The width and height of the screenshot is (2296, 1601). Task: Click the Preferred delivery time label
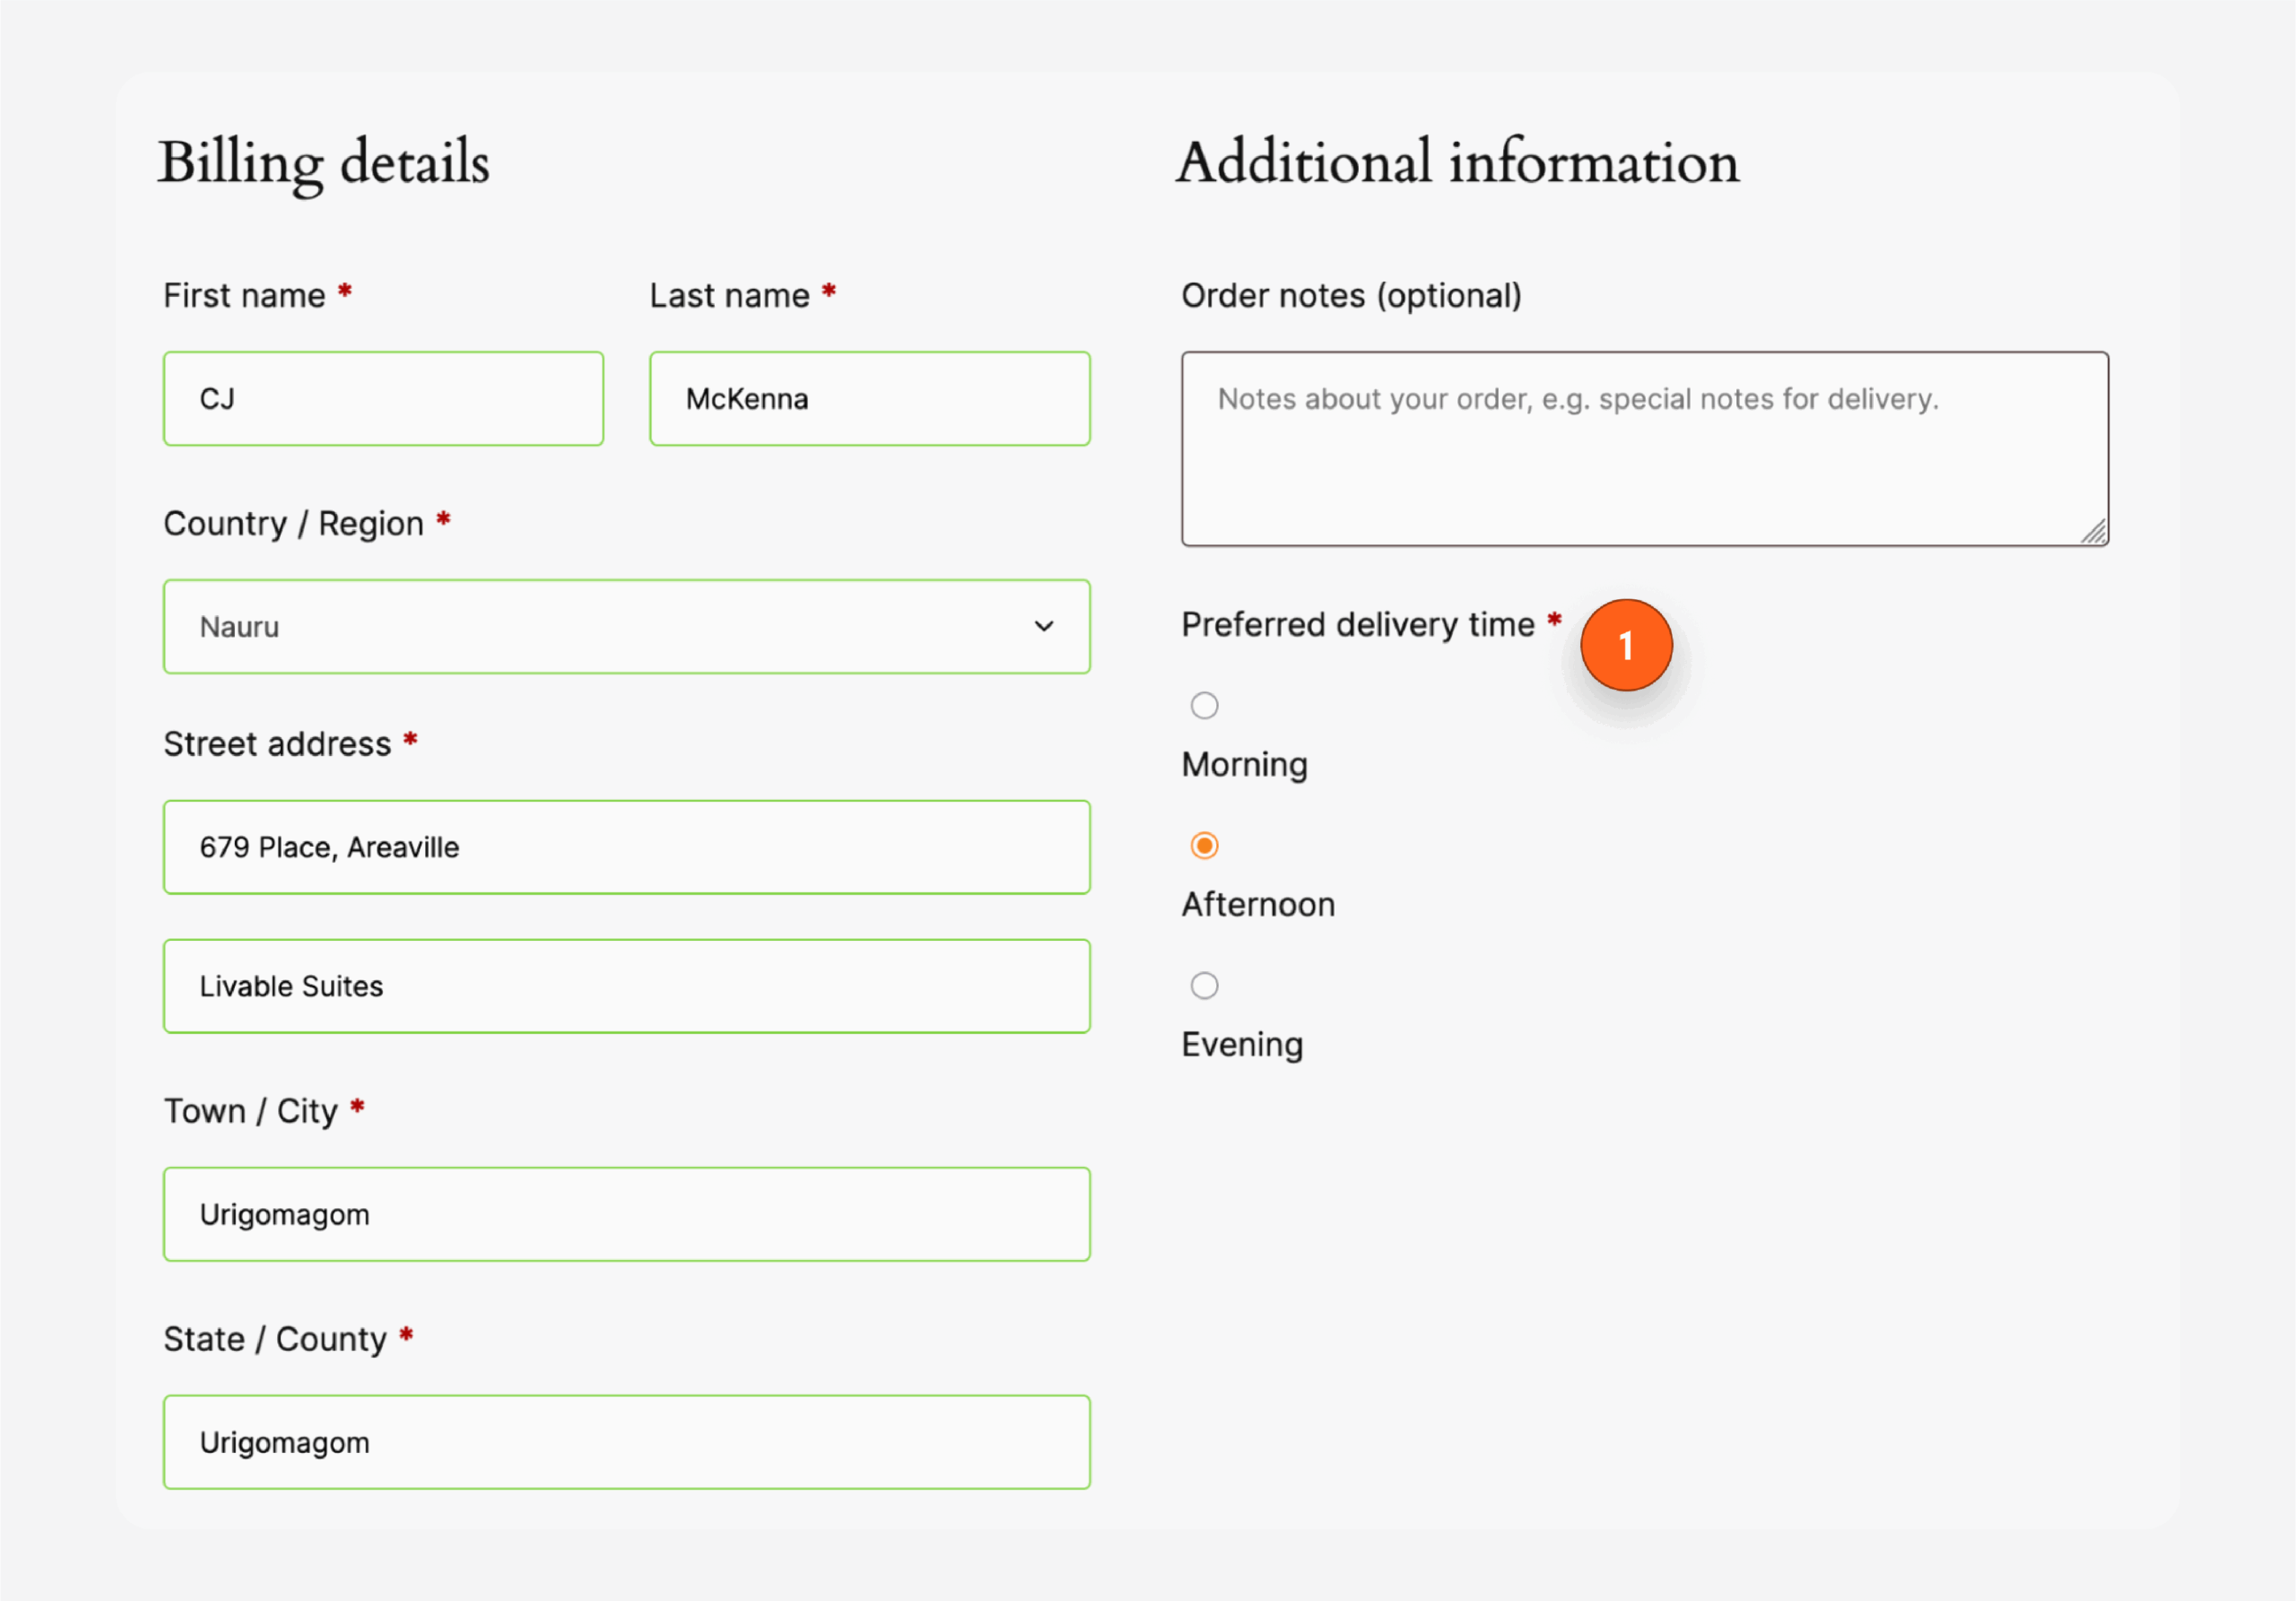[x=1361, y=624]
